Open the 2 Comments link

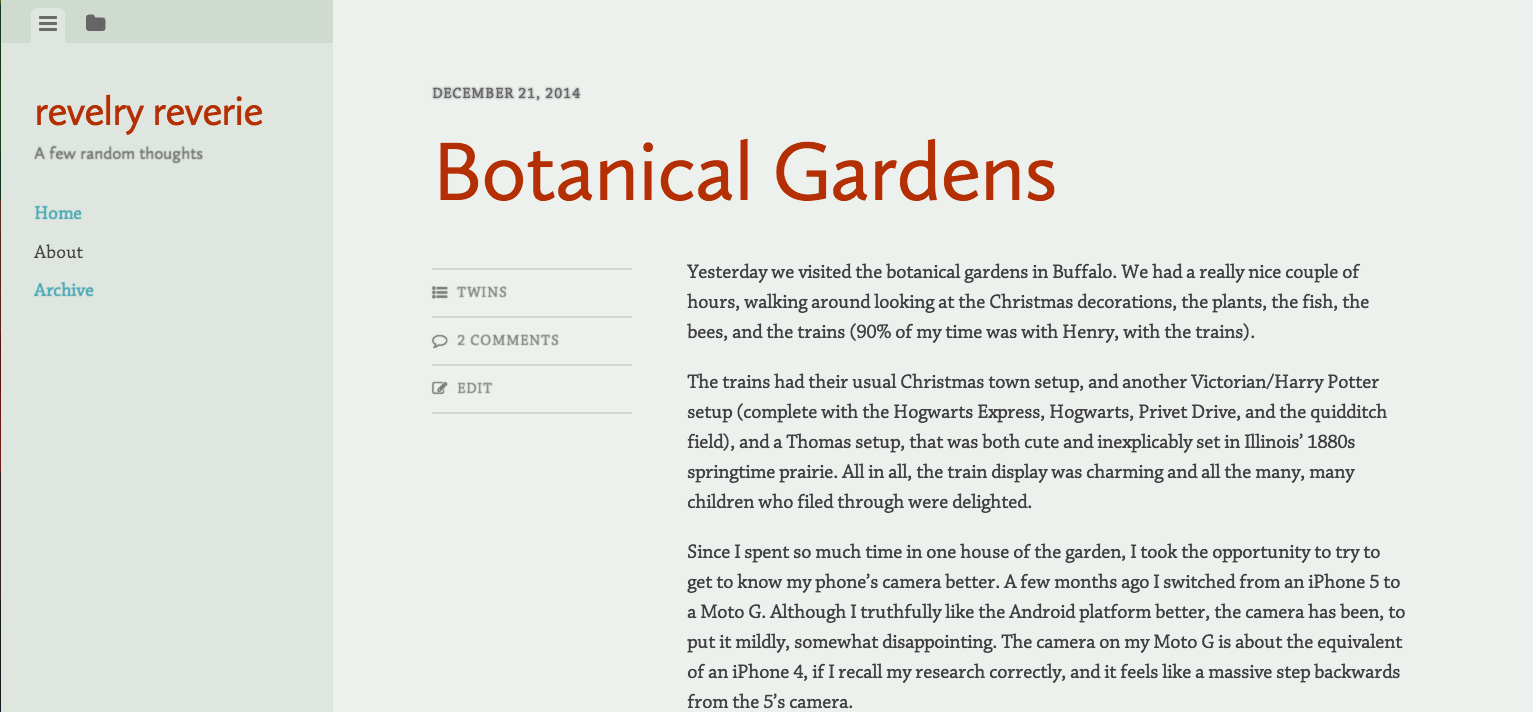(x=508, y=340)
